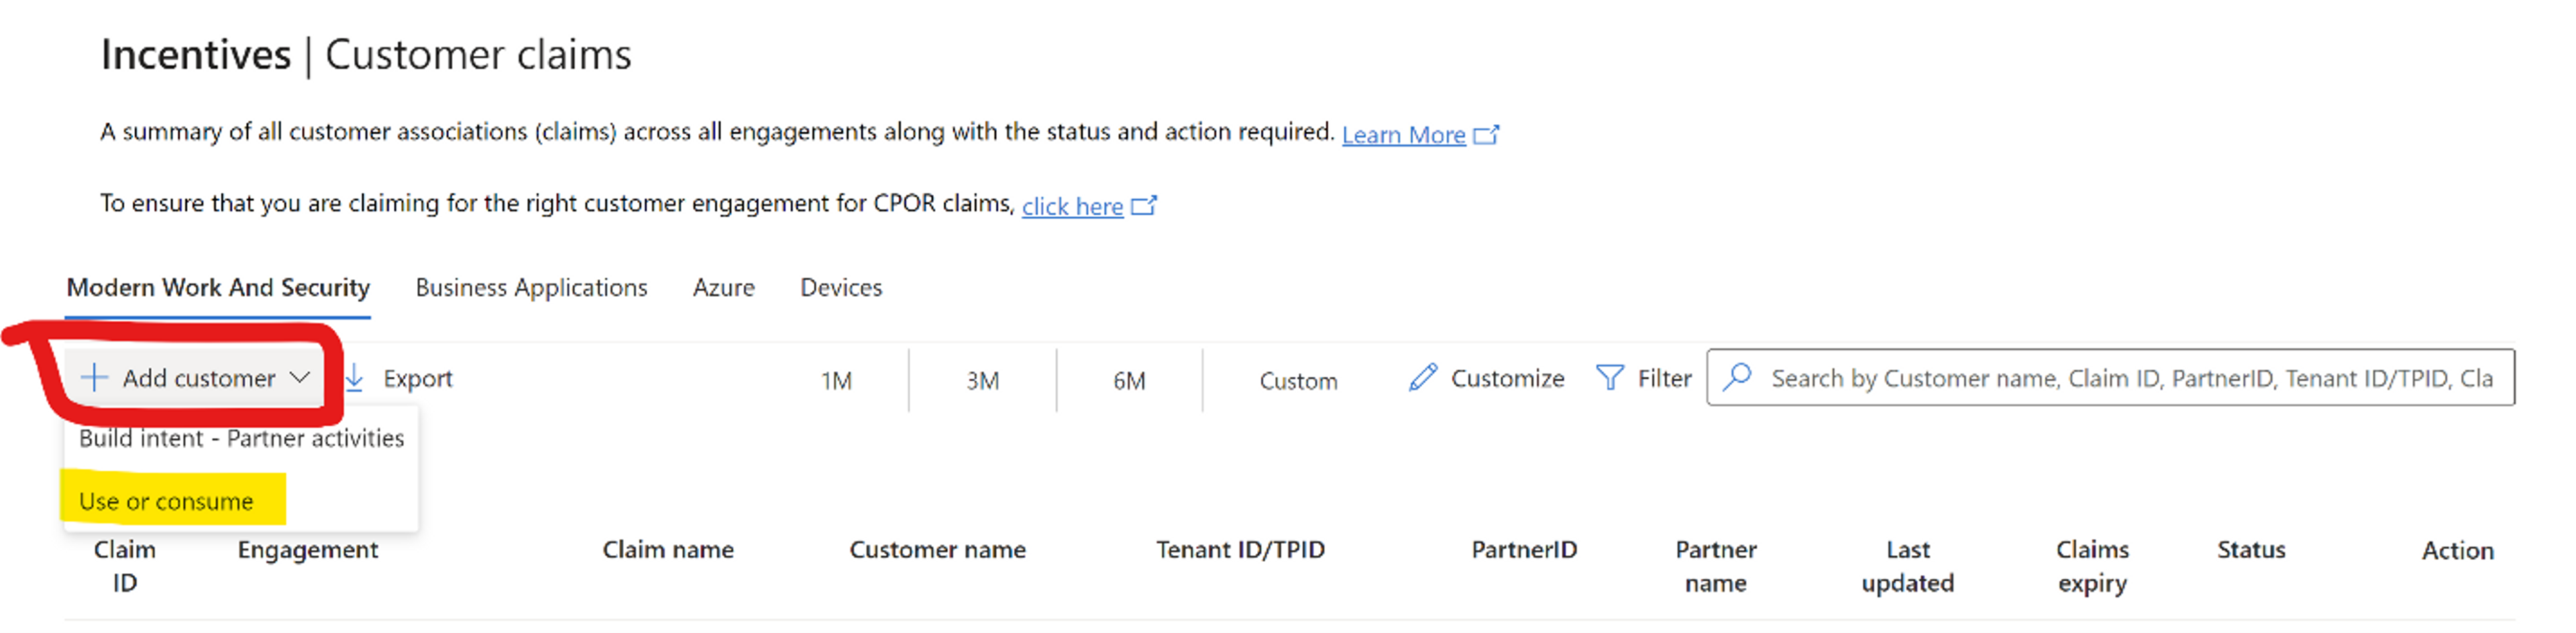Open the Learn More link
The width and height of the screenshot is (2576, 633).
click(x=1403, y=135)
